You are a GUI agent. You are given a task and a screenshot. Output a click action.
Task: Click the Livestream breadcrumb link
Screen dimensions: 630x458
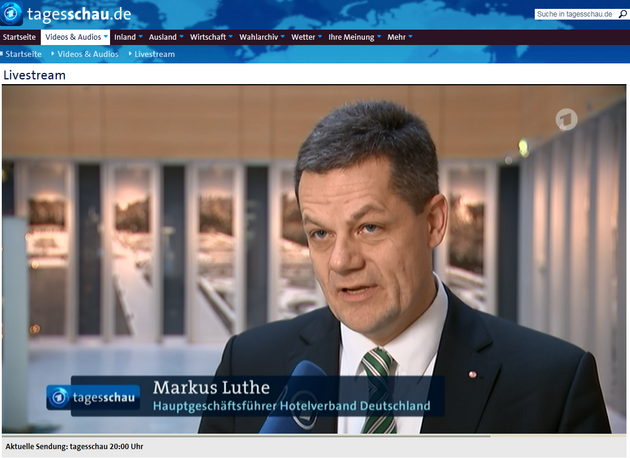click(x=154, y=54)
